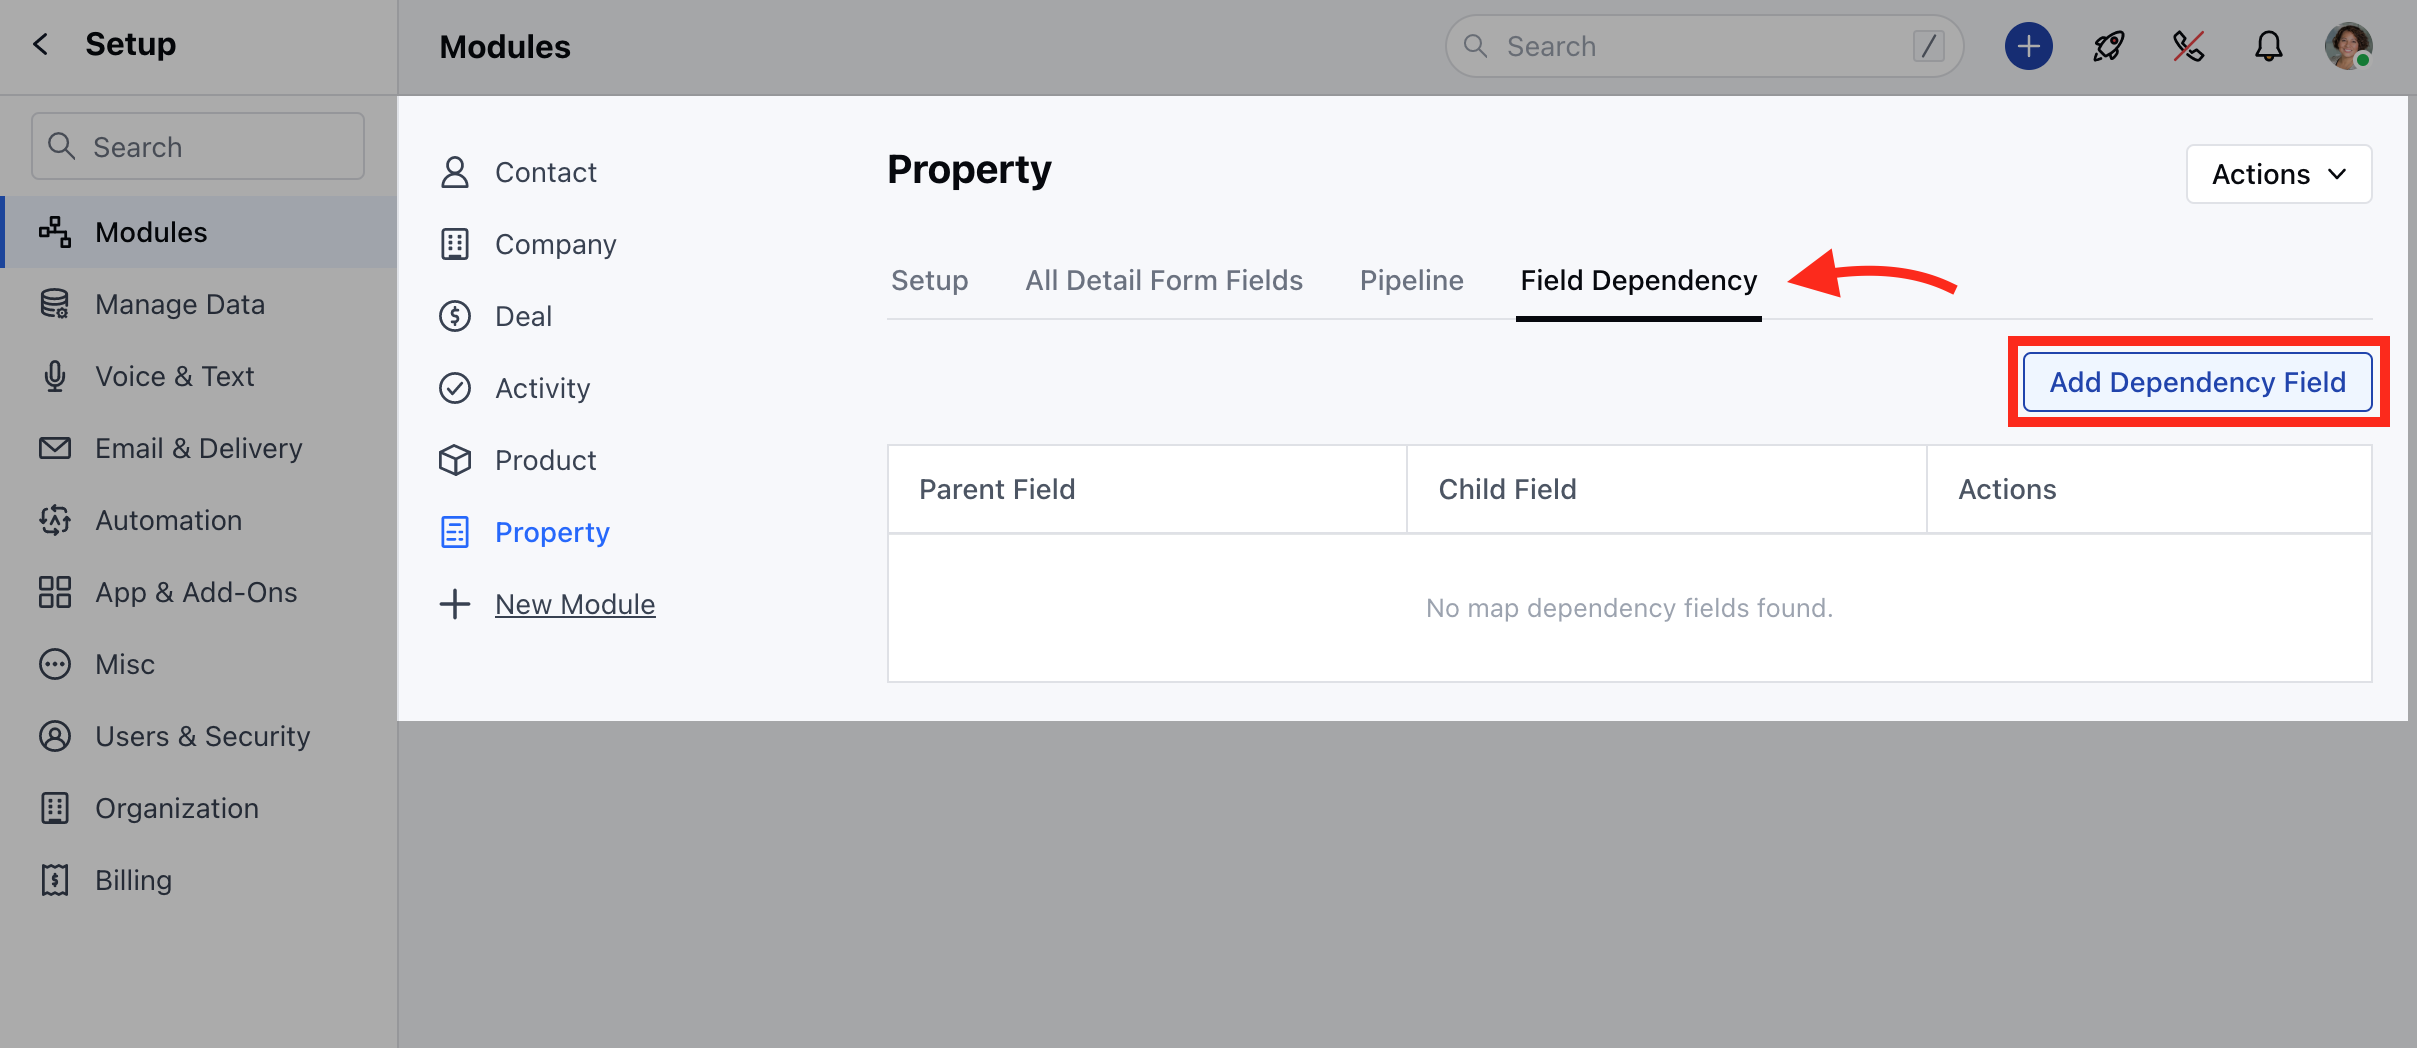Switch to the Pipeline tab
This screenshot has height=1048, width=2417.
click(1411, 280)
